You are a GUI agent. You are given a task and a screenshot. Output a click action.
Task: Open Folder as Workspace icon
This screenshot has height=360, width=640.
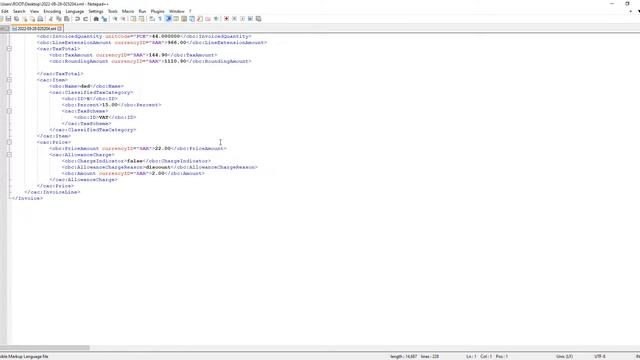click(x=208, y=19)
